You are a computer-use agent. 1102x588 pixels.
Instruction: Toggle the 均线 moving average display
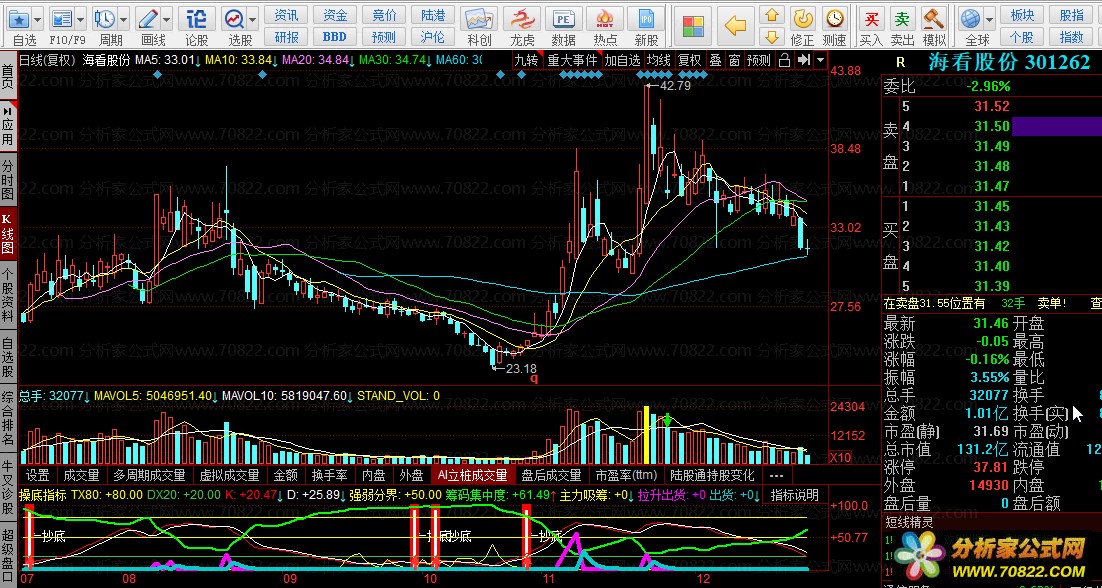coord(659,60)
